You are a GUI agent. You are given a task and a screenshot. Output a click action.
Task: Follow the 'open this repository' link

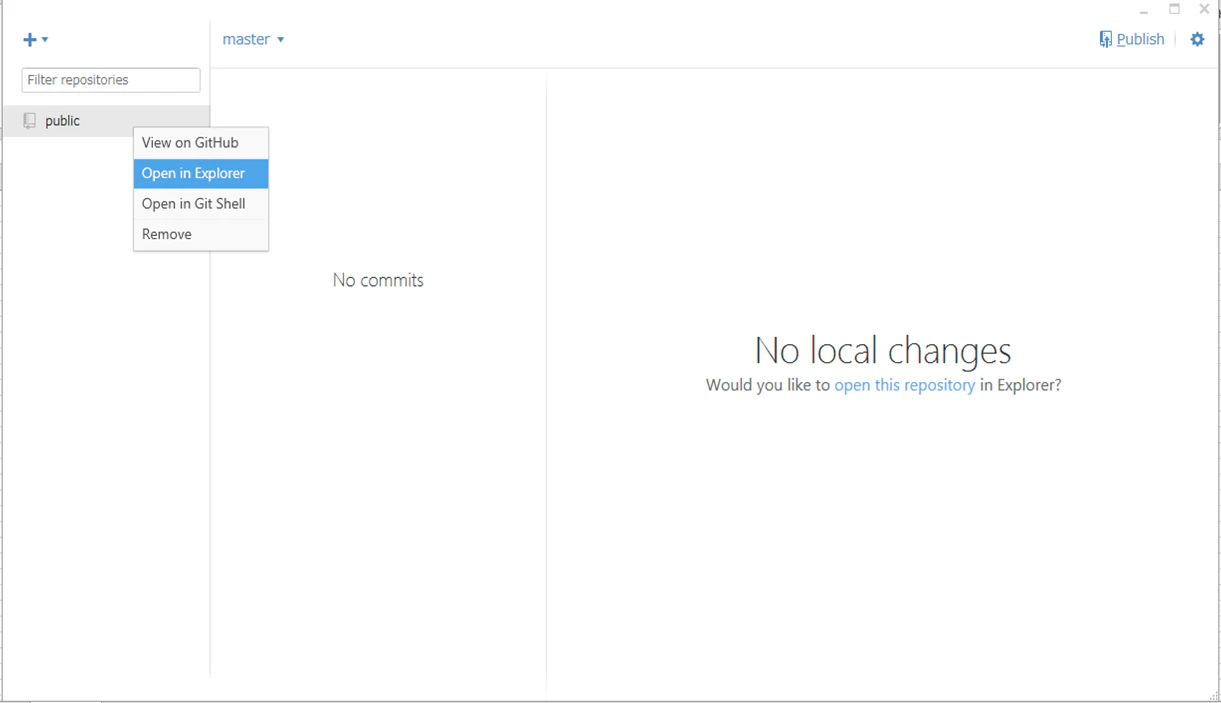(904, 385)
